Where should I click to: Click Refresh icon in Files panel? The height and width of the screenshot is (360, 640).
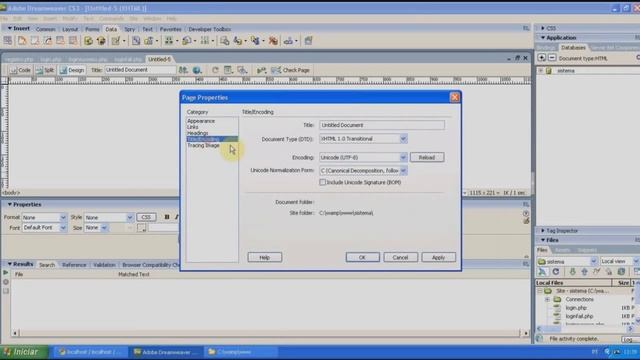tap(556, 272)
